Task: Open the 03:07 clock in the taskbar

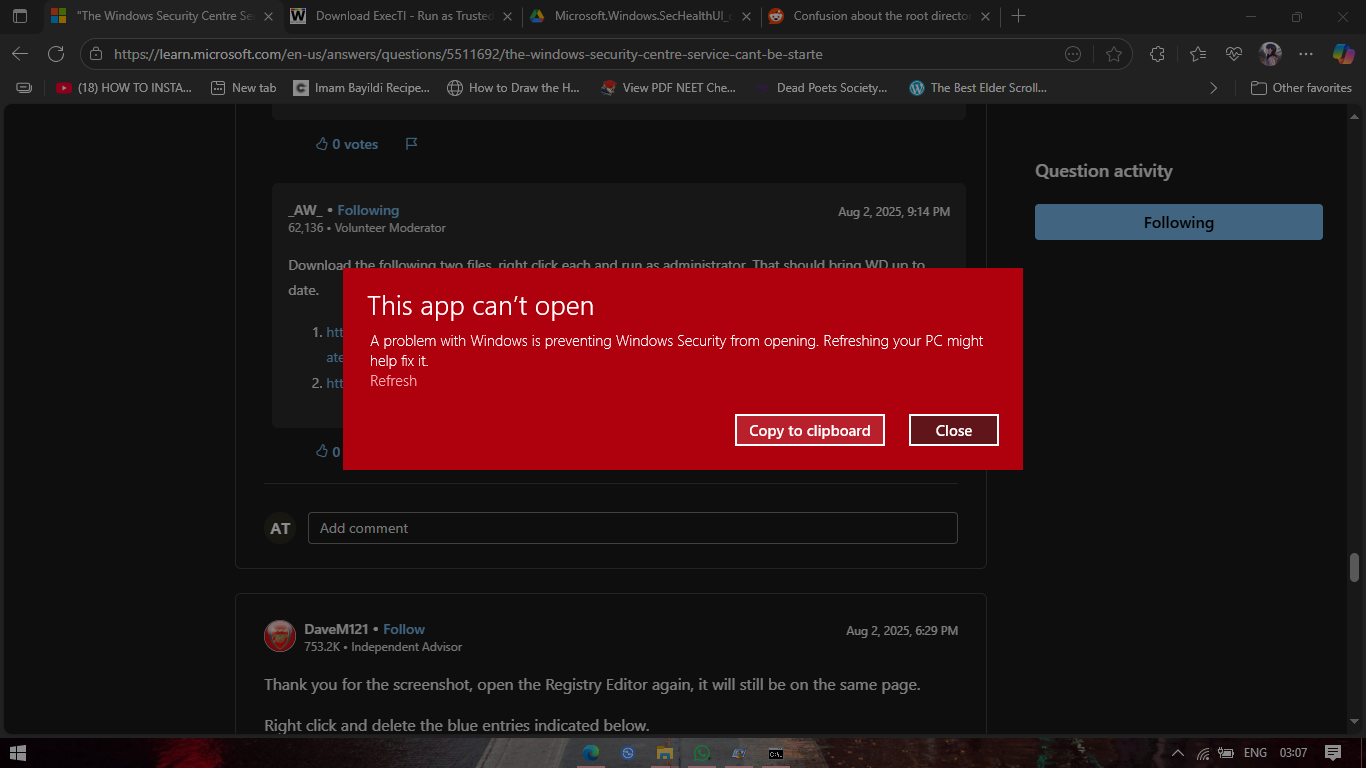Action: [x=1293, y=753]
